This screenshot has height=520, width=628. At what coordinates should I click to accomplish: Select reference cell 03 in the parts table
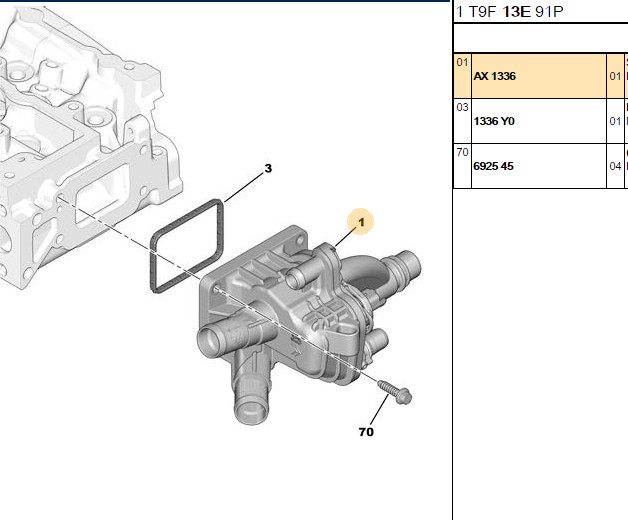tap(462, 107)
